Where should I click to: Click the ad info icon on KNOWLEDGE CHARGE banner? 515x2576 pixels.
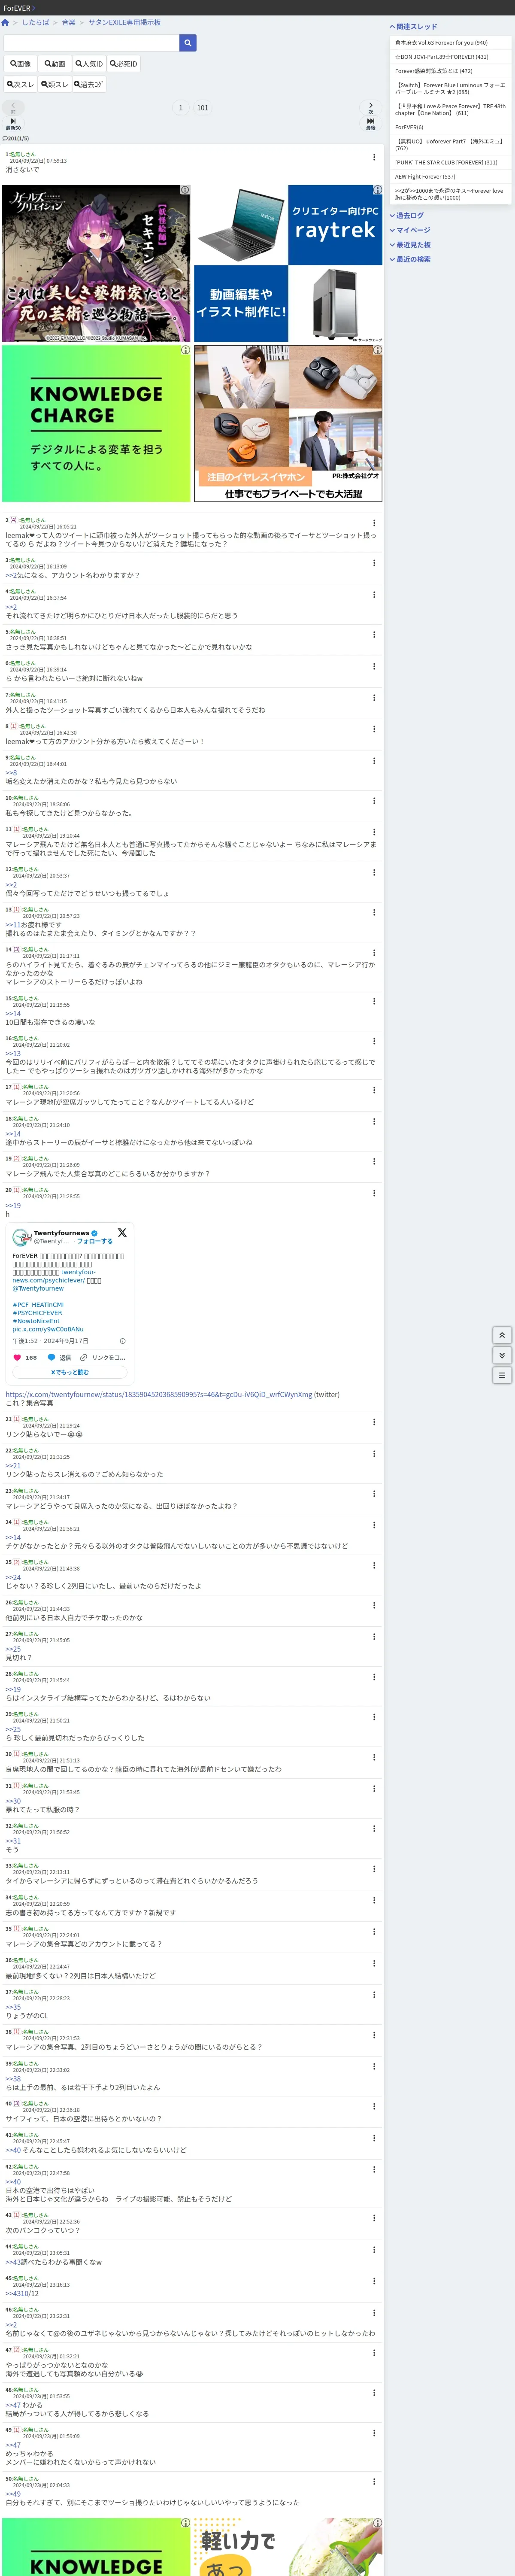[x=185, y=350]
